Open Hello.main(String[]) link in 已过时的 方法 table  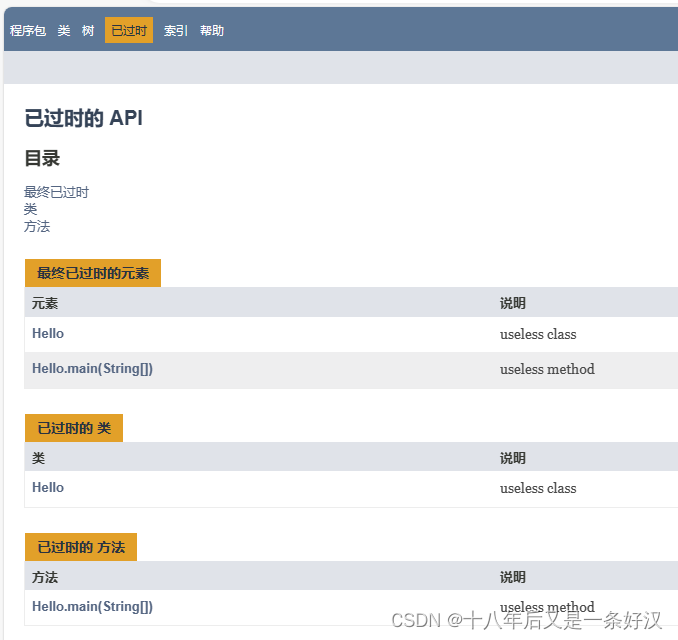[x=93, y=606]
